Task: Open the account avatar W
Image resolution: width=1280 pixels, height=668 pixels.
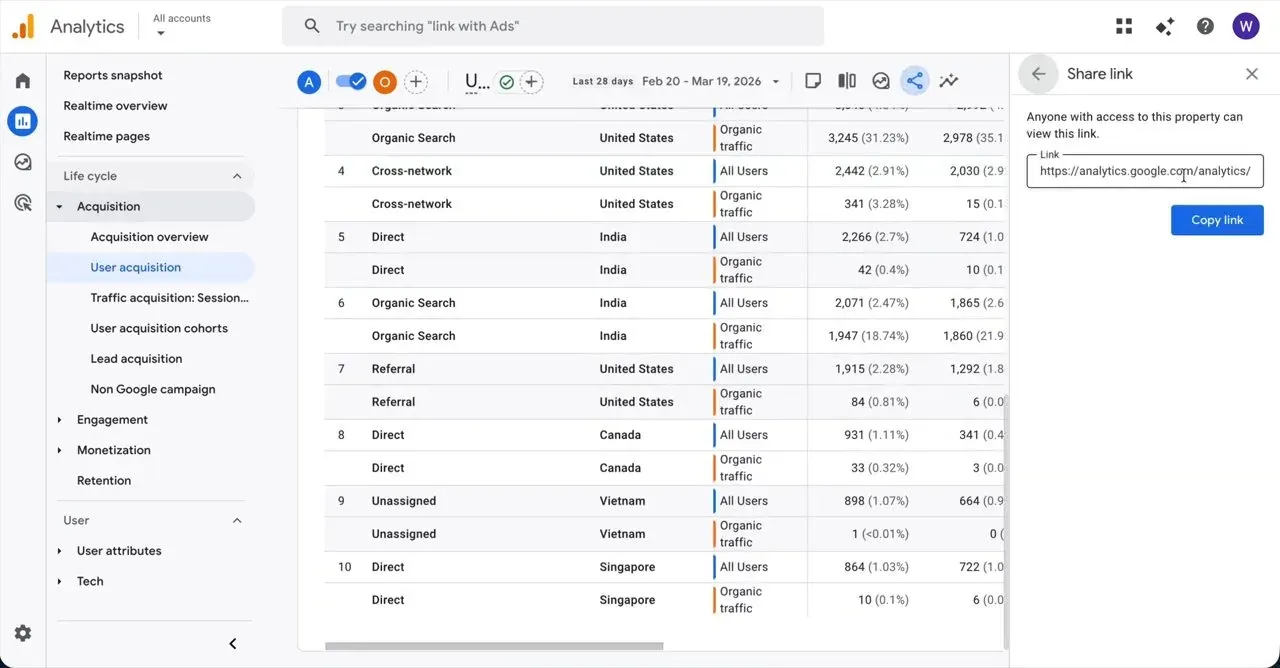Action: (x=1246, y=26)
